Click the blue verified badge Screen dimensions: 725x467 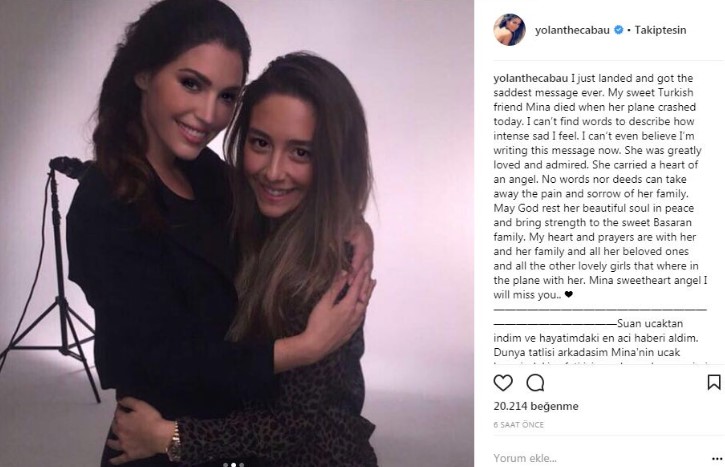(618, 30)
